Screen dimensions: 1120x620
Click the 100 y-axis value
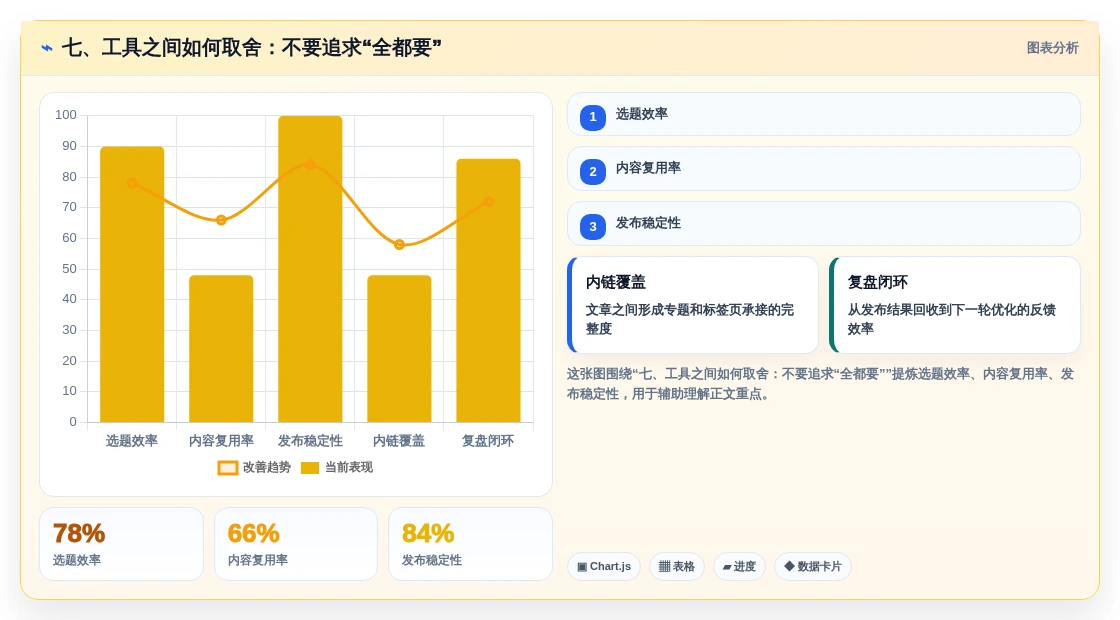pyautogui.click(x=66, y=115)
